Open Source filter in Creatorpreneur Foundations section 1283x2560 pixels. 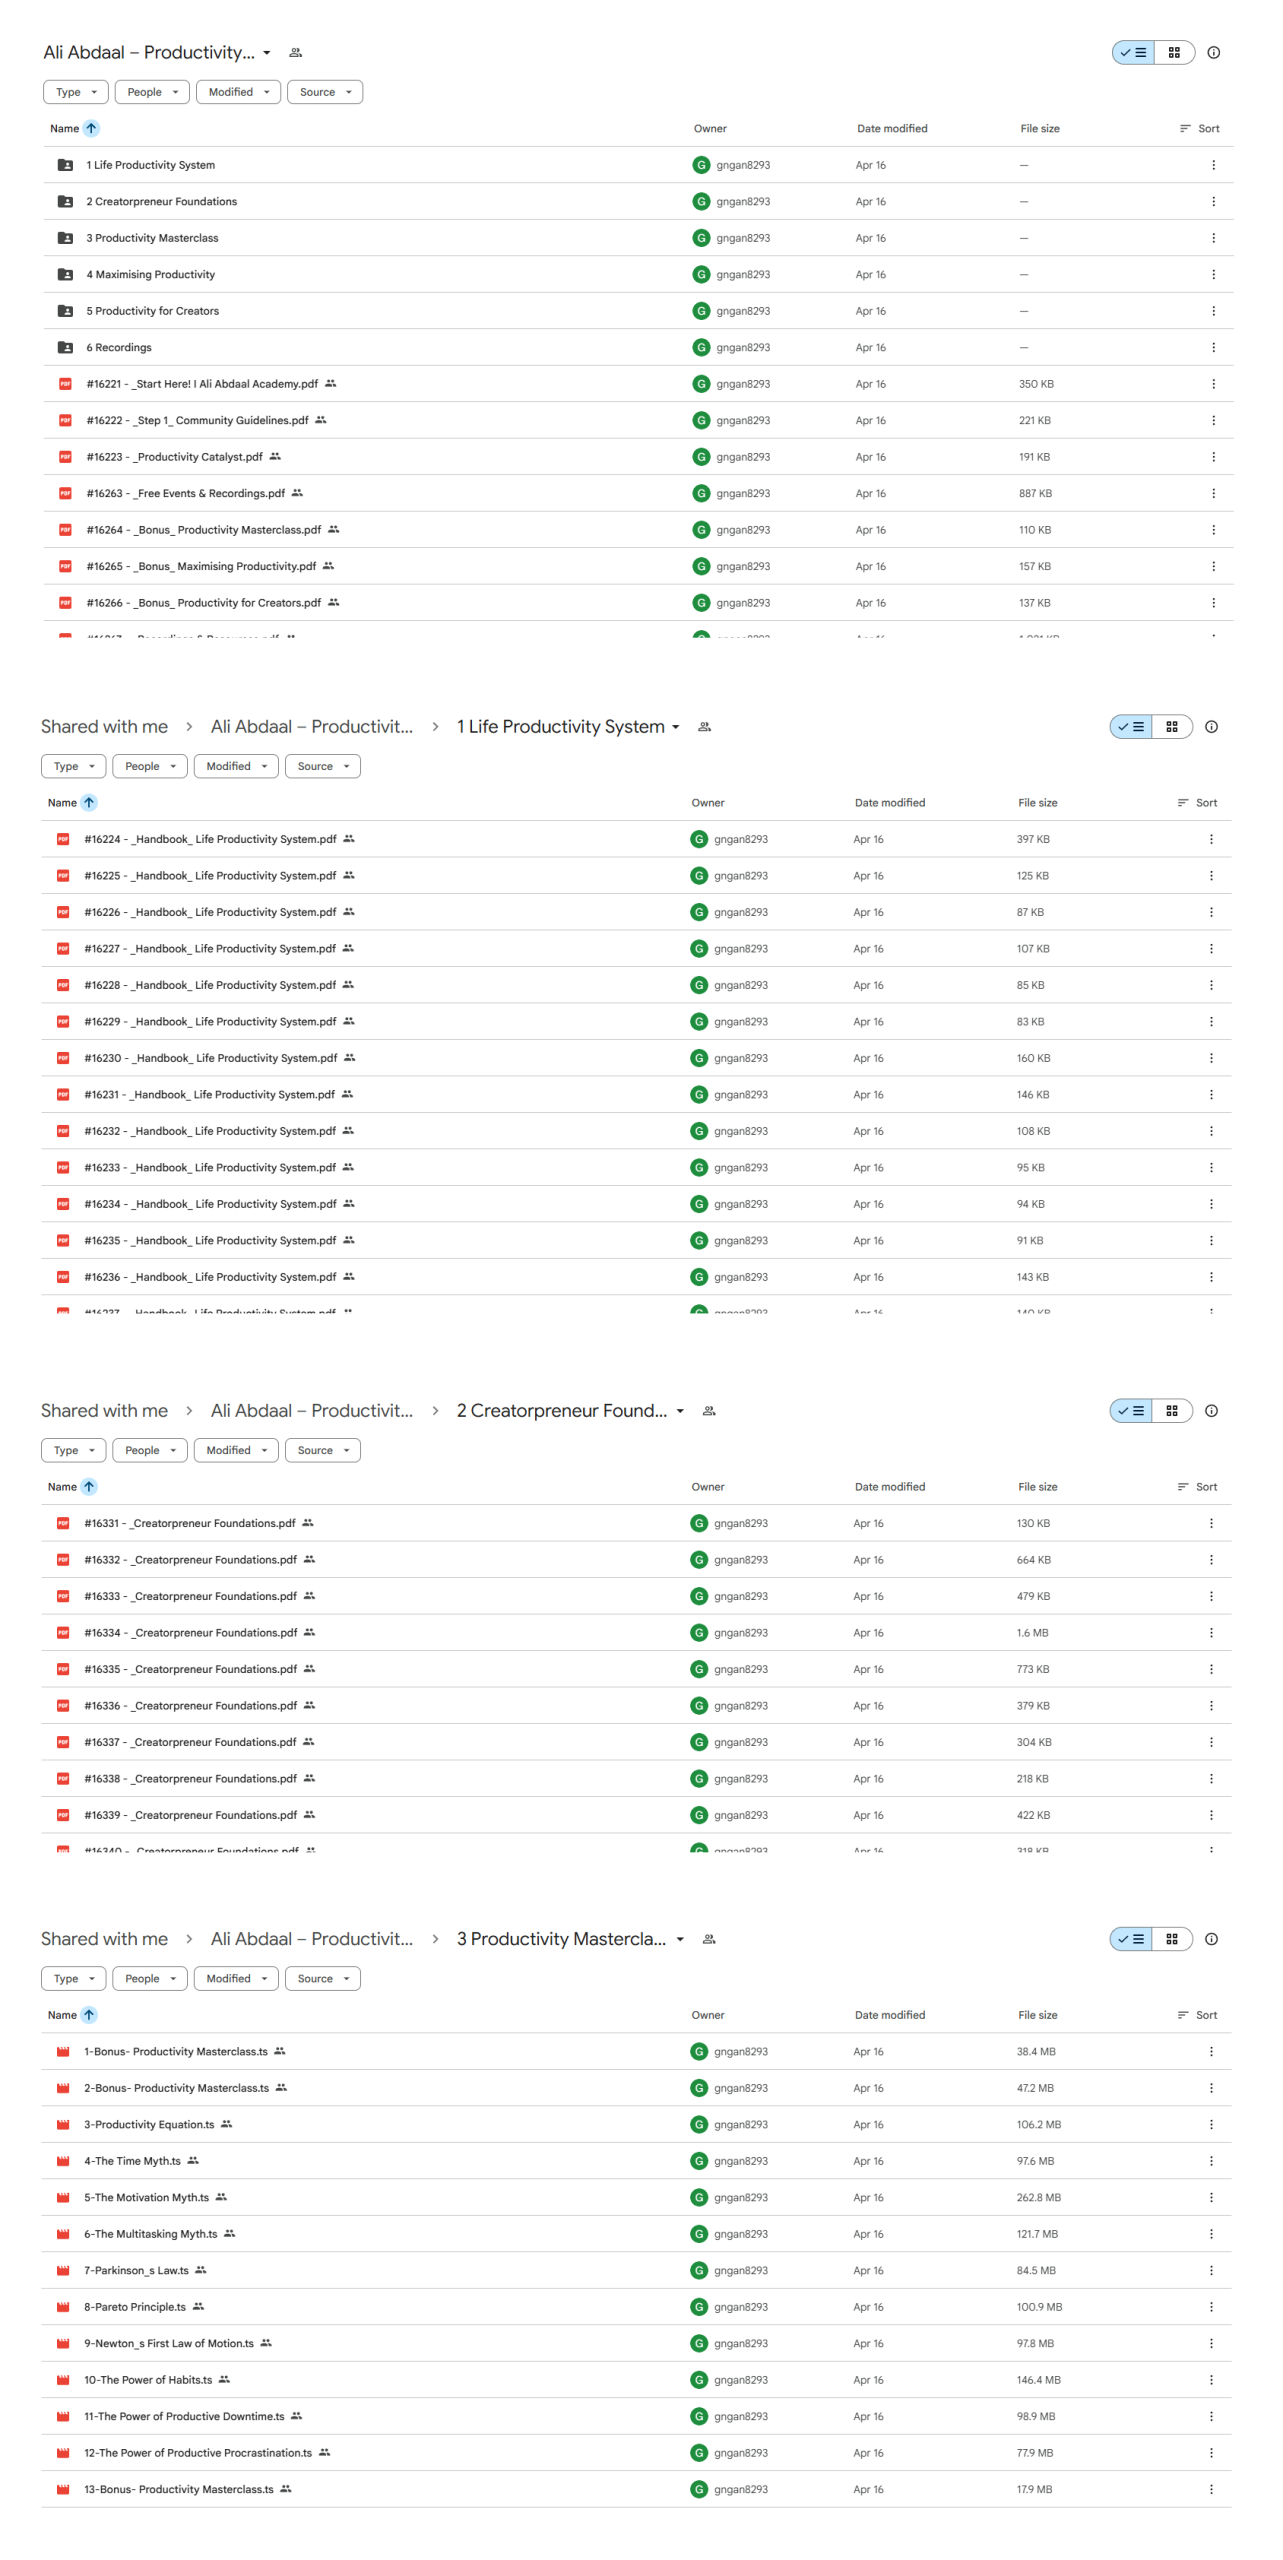pyautogui.click(x=323, y=1448)
